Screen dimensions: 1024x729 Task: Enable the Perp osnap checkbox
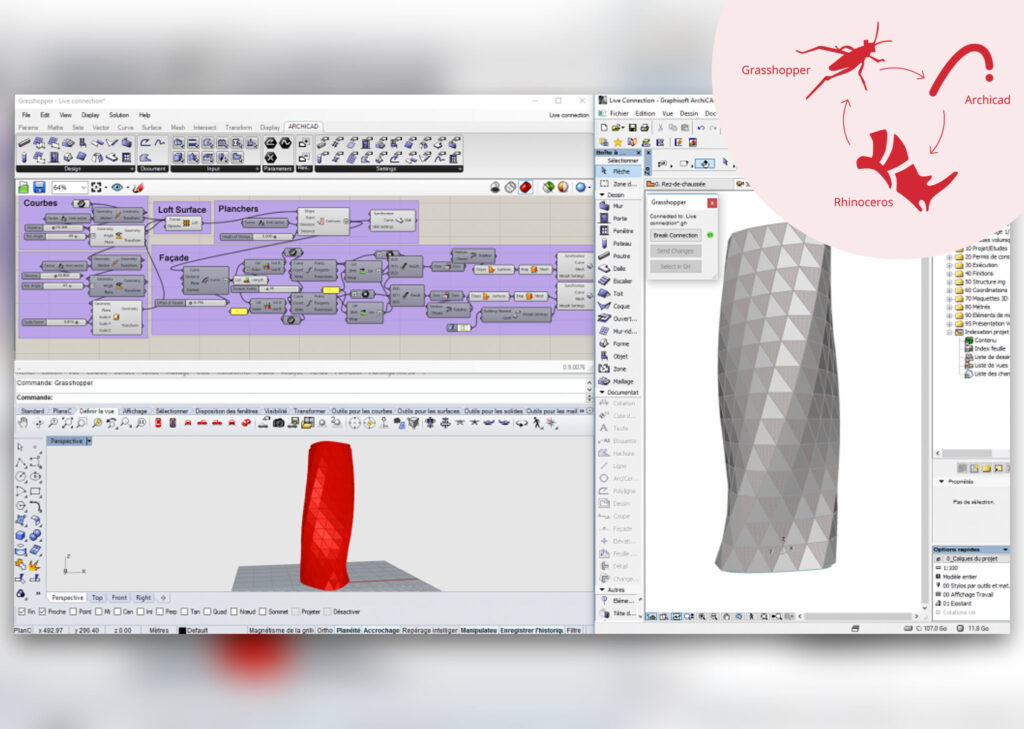[159, 612]
